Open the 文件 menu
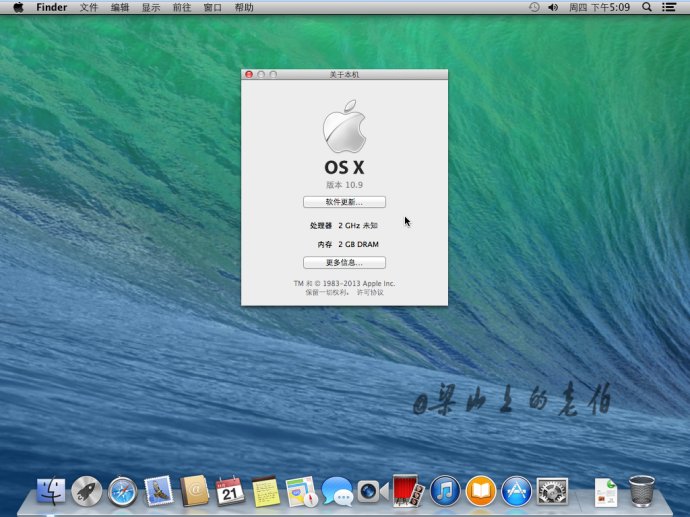 tap(88, 7)
